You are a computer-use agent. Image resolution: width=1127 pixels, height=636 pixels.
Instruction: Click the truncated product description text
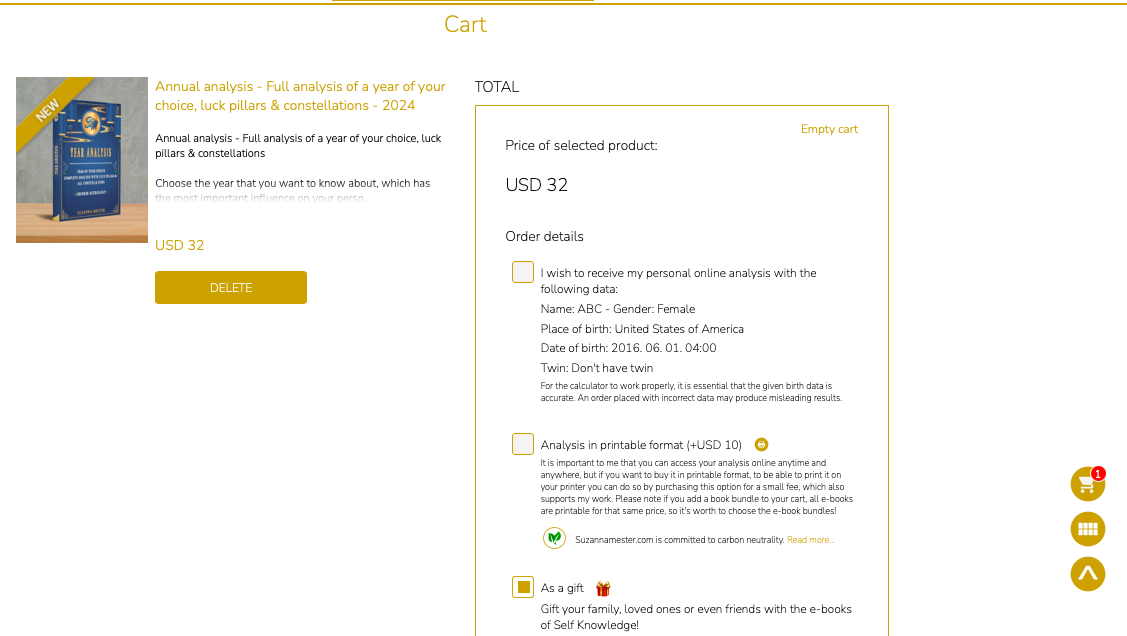(292, 190)
